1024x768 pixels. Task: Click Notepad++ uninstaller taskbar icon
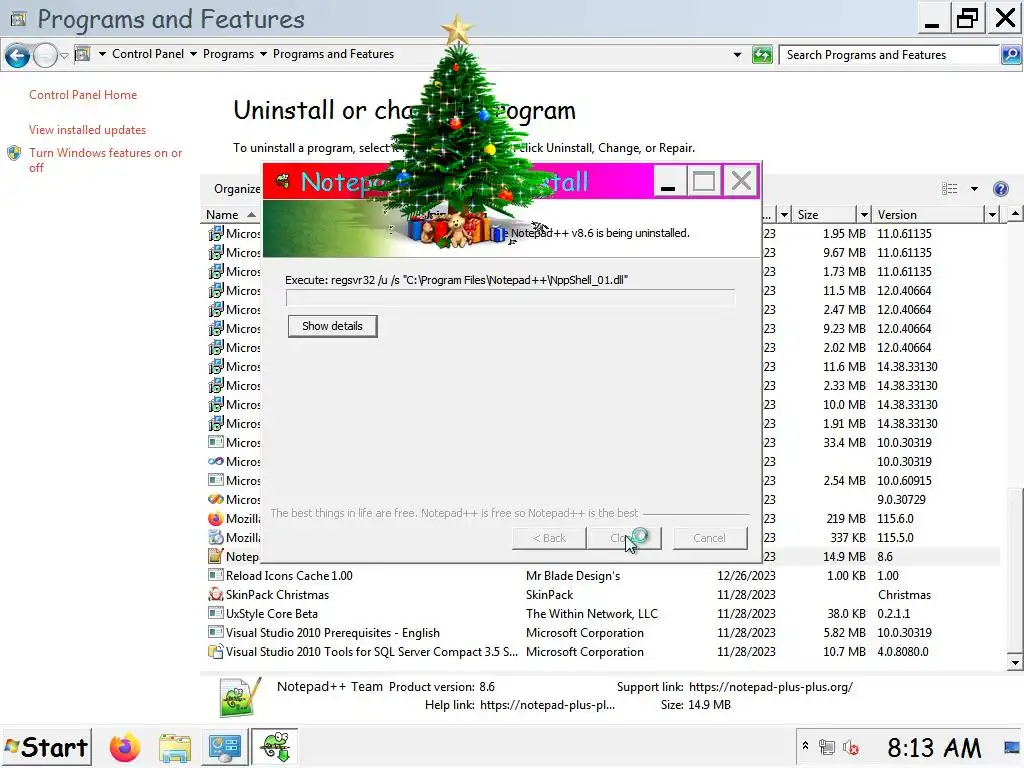click(275, 747)
